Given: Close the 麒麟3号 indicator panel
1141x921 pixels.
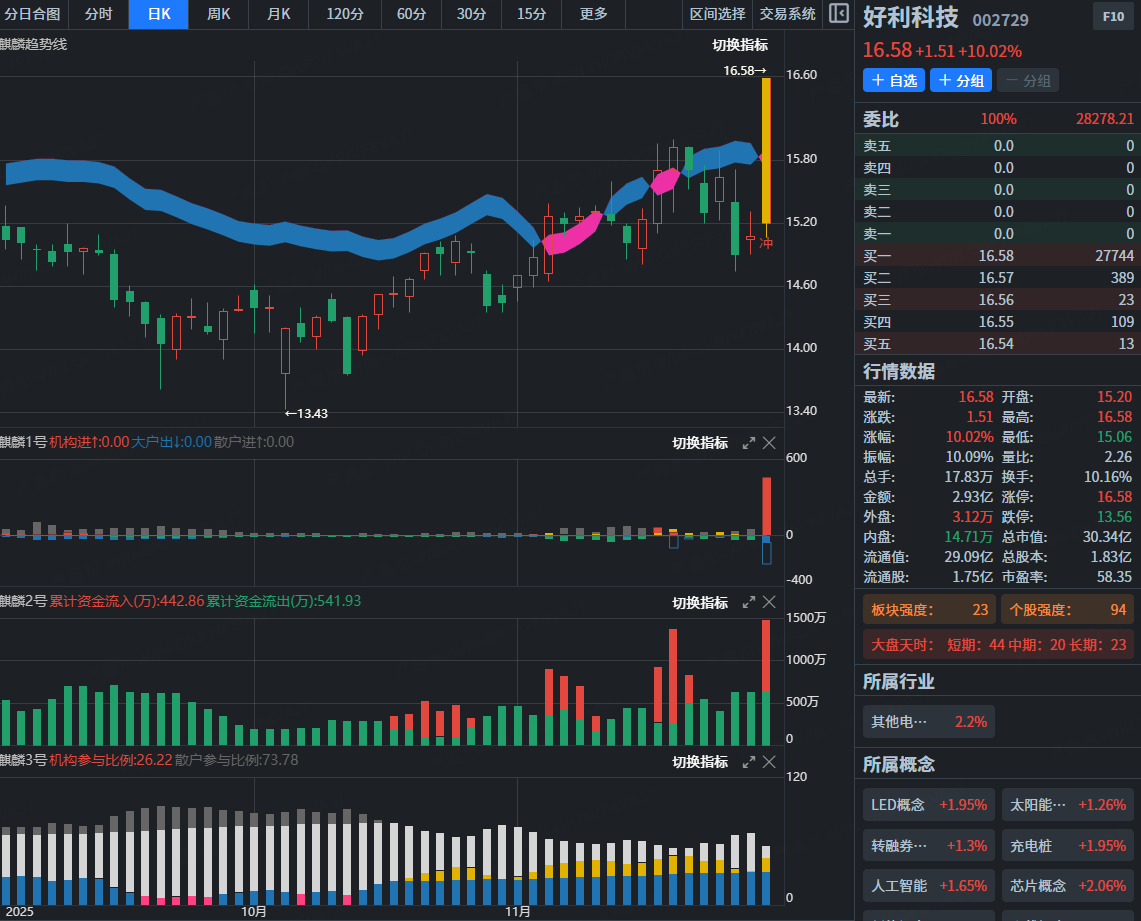Looking at the screenshot, I should pos(769,762).
